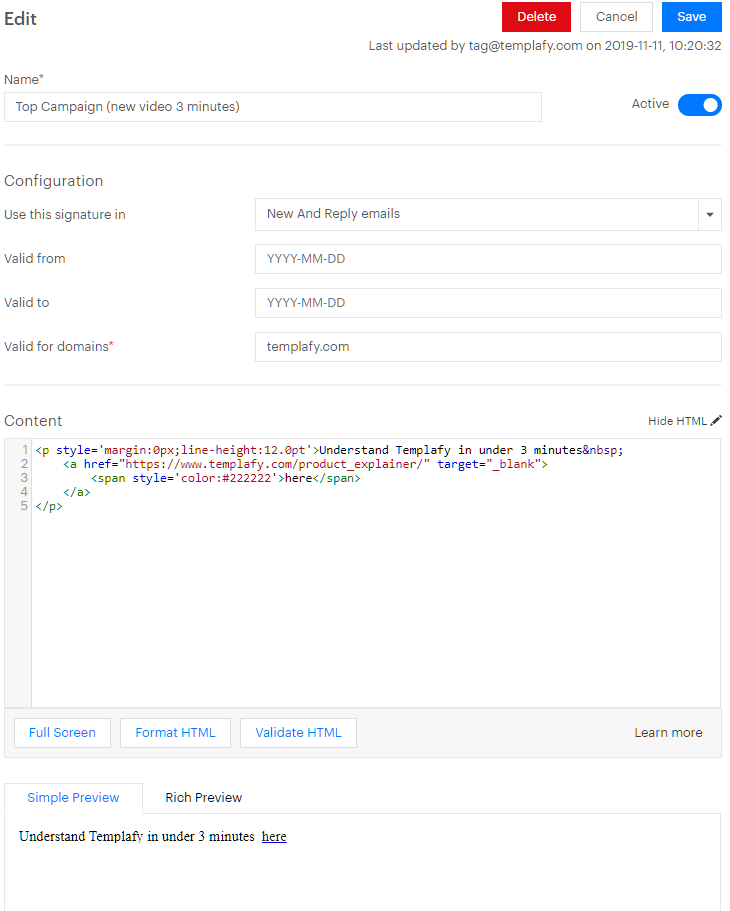The width and height of the screenshot is (730, 911).
Task: Format the HTML code
Action: point(175,732)
